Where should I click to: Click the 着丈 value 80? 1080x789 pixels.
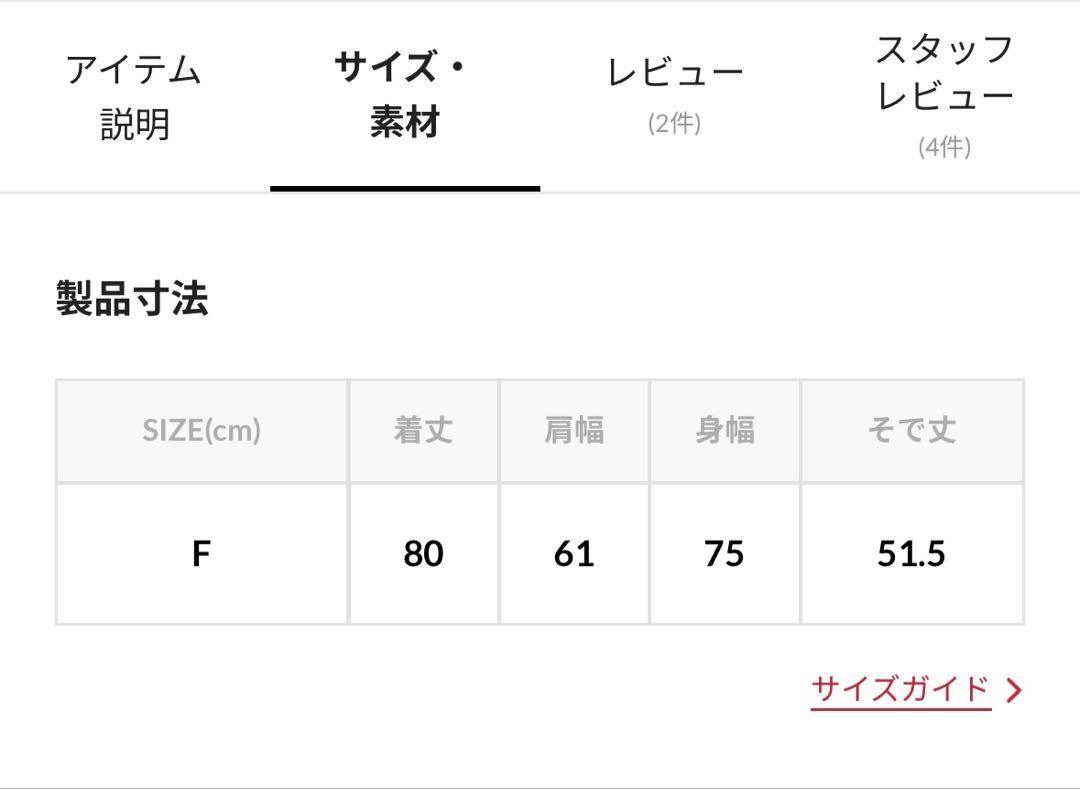[x=424, y=554]
